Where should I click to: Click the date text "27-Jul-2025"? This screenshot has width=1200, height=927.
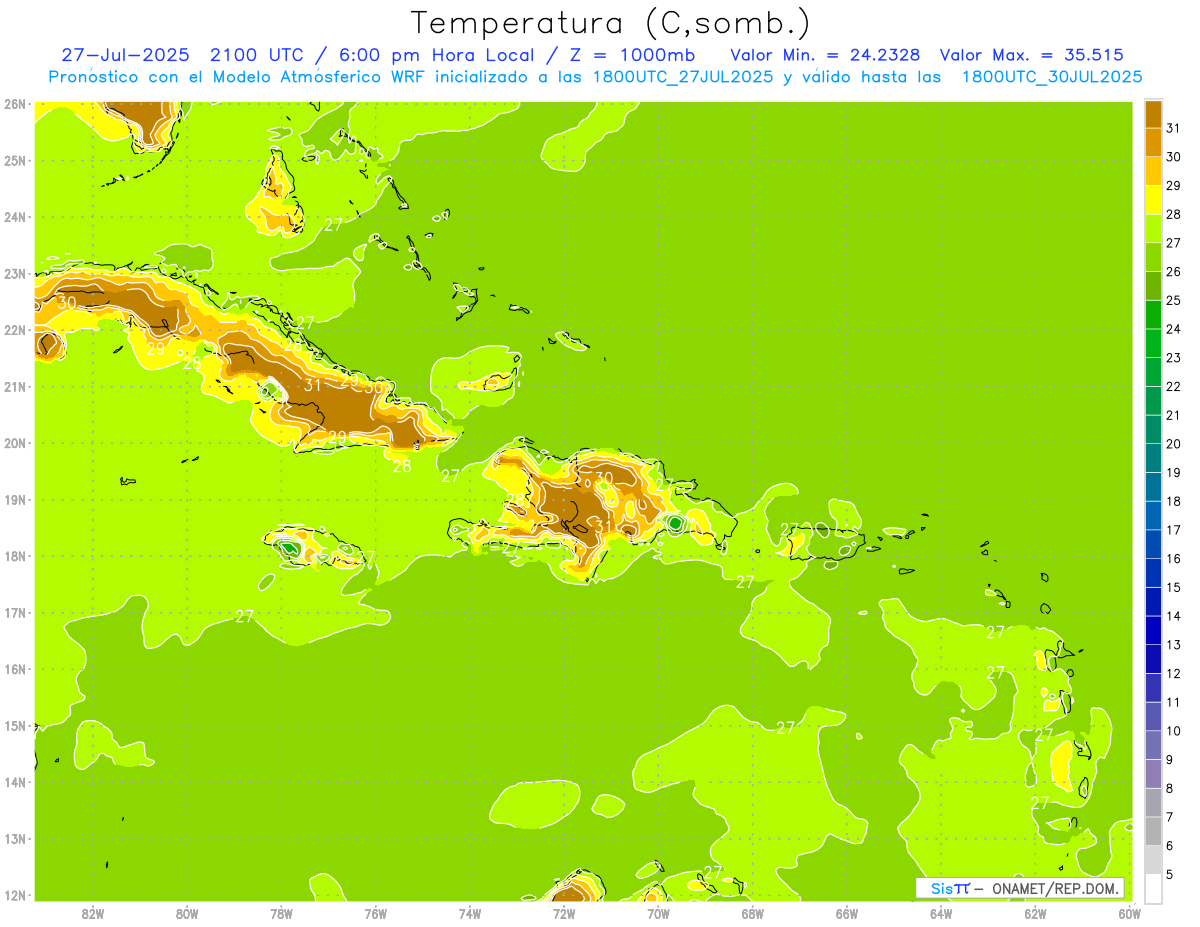pyautogui.click(x=126, y=54)
